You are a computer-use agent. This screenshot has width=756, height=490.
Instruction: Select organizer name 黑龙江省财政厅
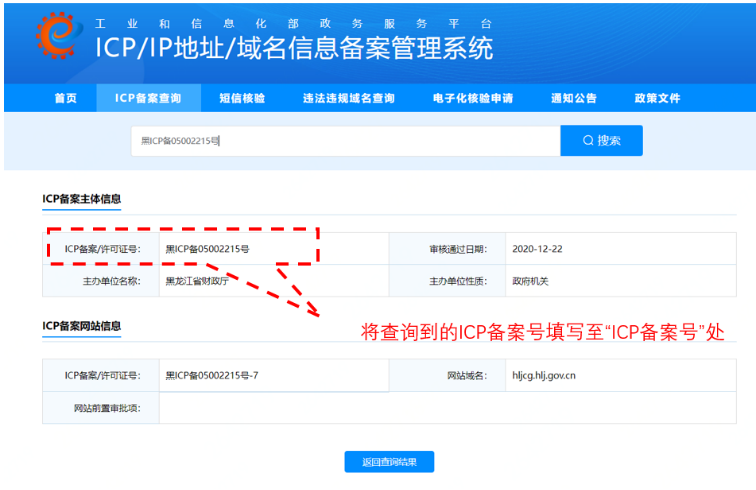pyautogui.click(x=197, y=281)
